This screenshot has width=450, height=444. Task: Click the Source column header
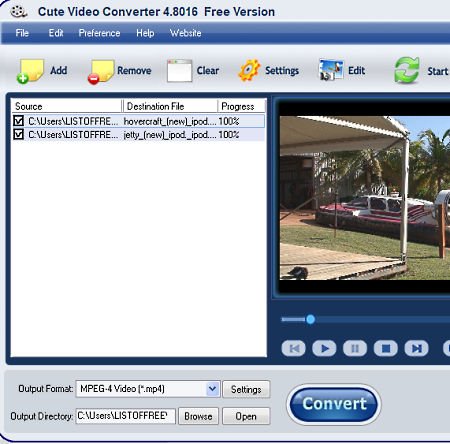point(67,106)
